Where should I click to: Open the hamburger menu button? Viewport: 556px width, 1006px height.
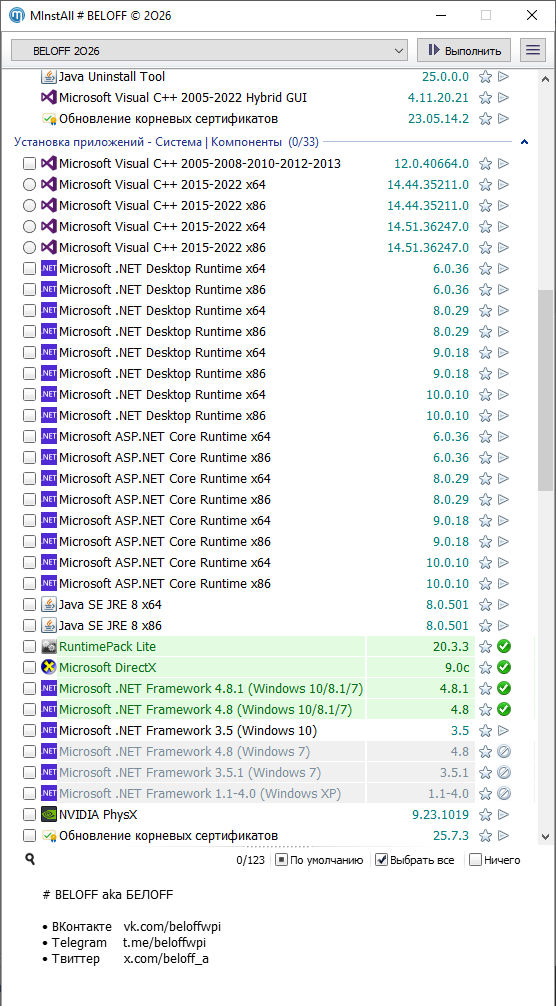tap(532, 49)
